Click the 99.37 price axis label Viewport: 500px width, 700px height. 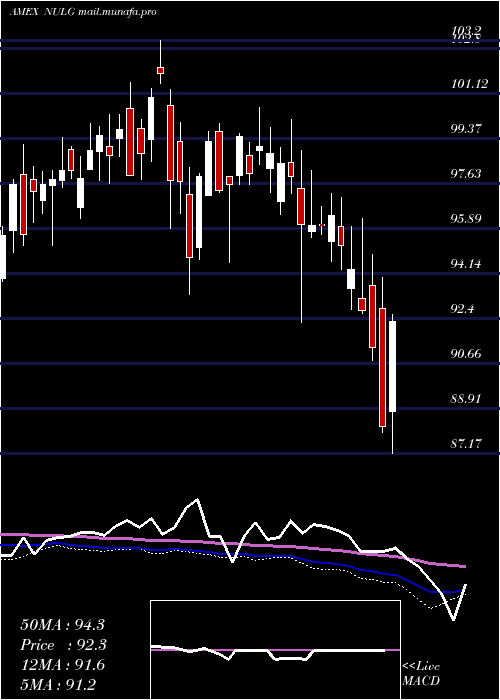tap(467, 129)
